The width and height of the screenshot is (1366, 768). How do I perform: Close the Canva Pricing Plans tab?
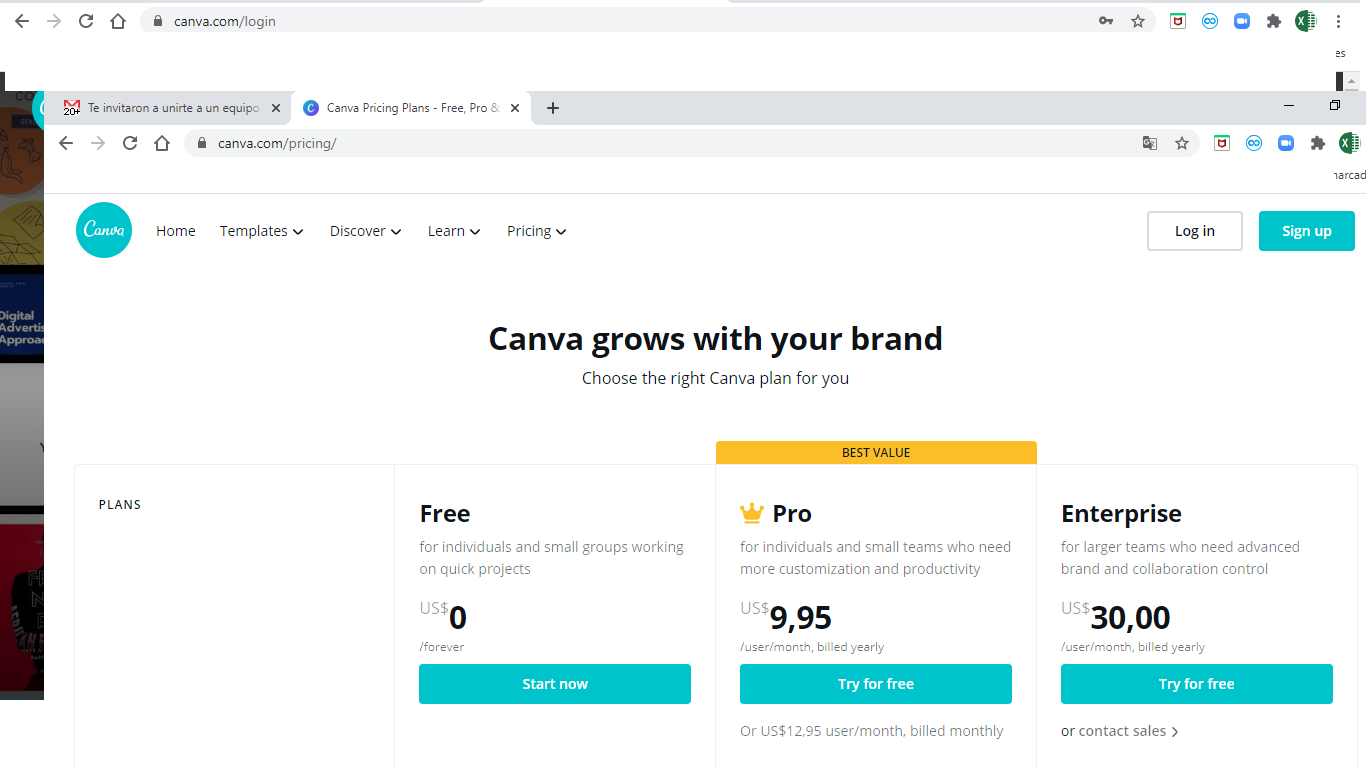[515, 108]
